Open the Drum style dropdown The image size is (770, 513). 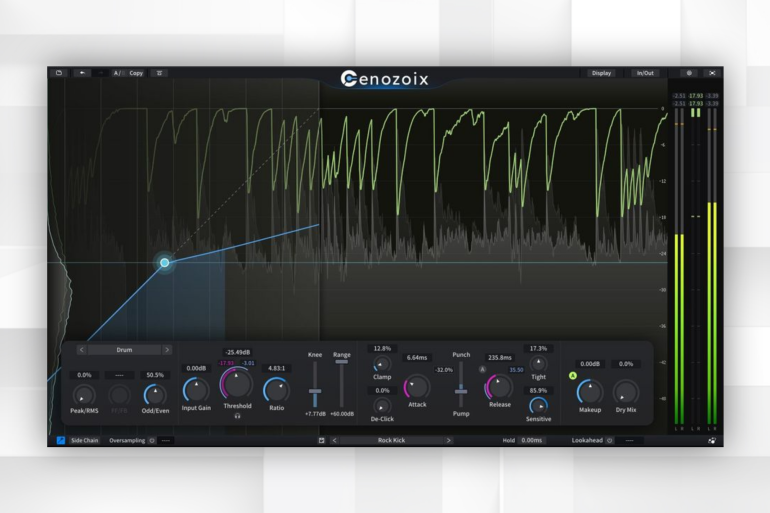click(x=124, y=350)
